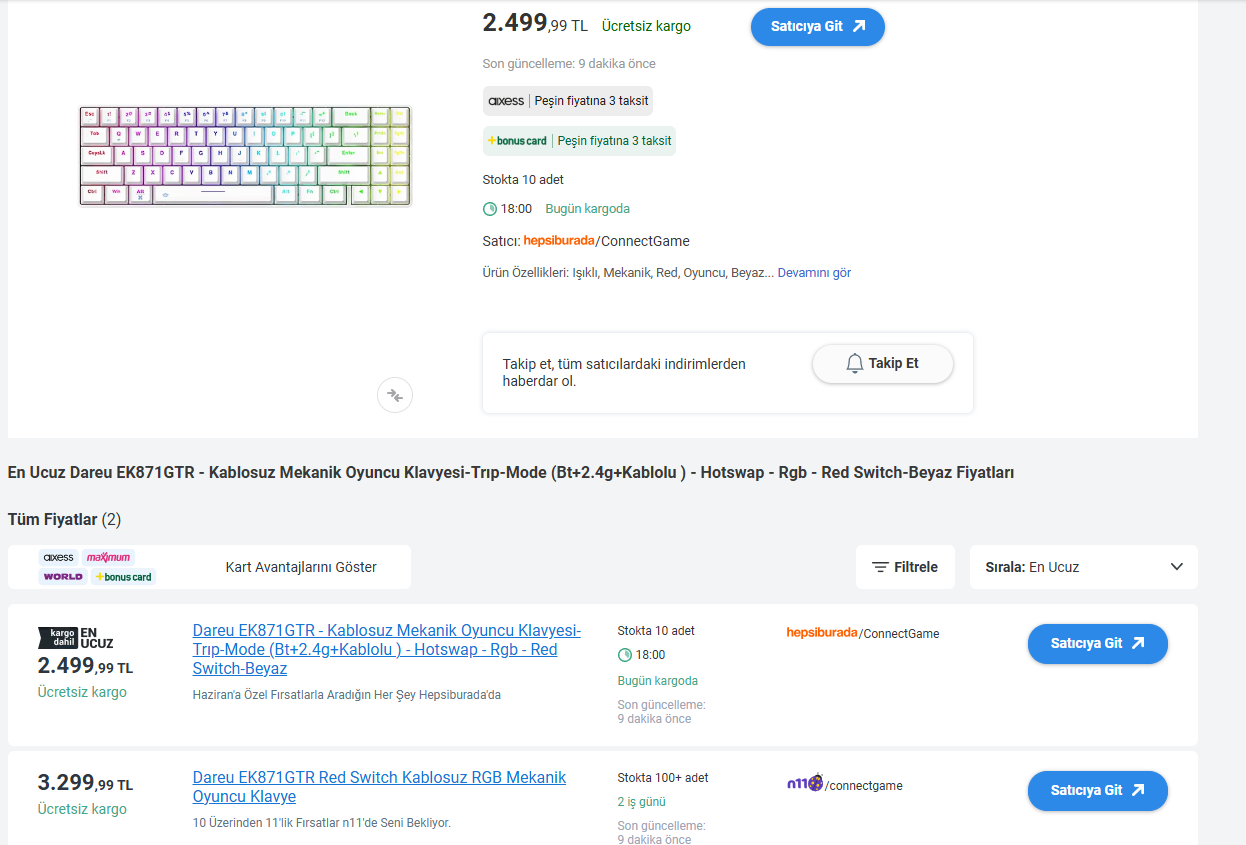Click the compare arrows icon below keyboard image
1246x845 pixels.
pyautogui.click(x=395, y=395)
